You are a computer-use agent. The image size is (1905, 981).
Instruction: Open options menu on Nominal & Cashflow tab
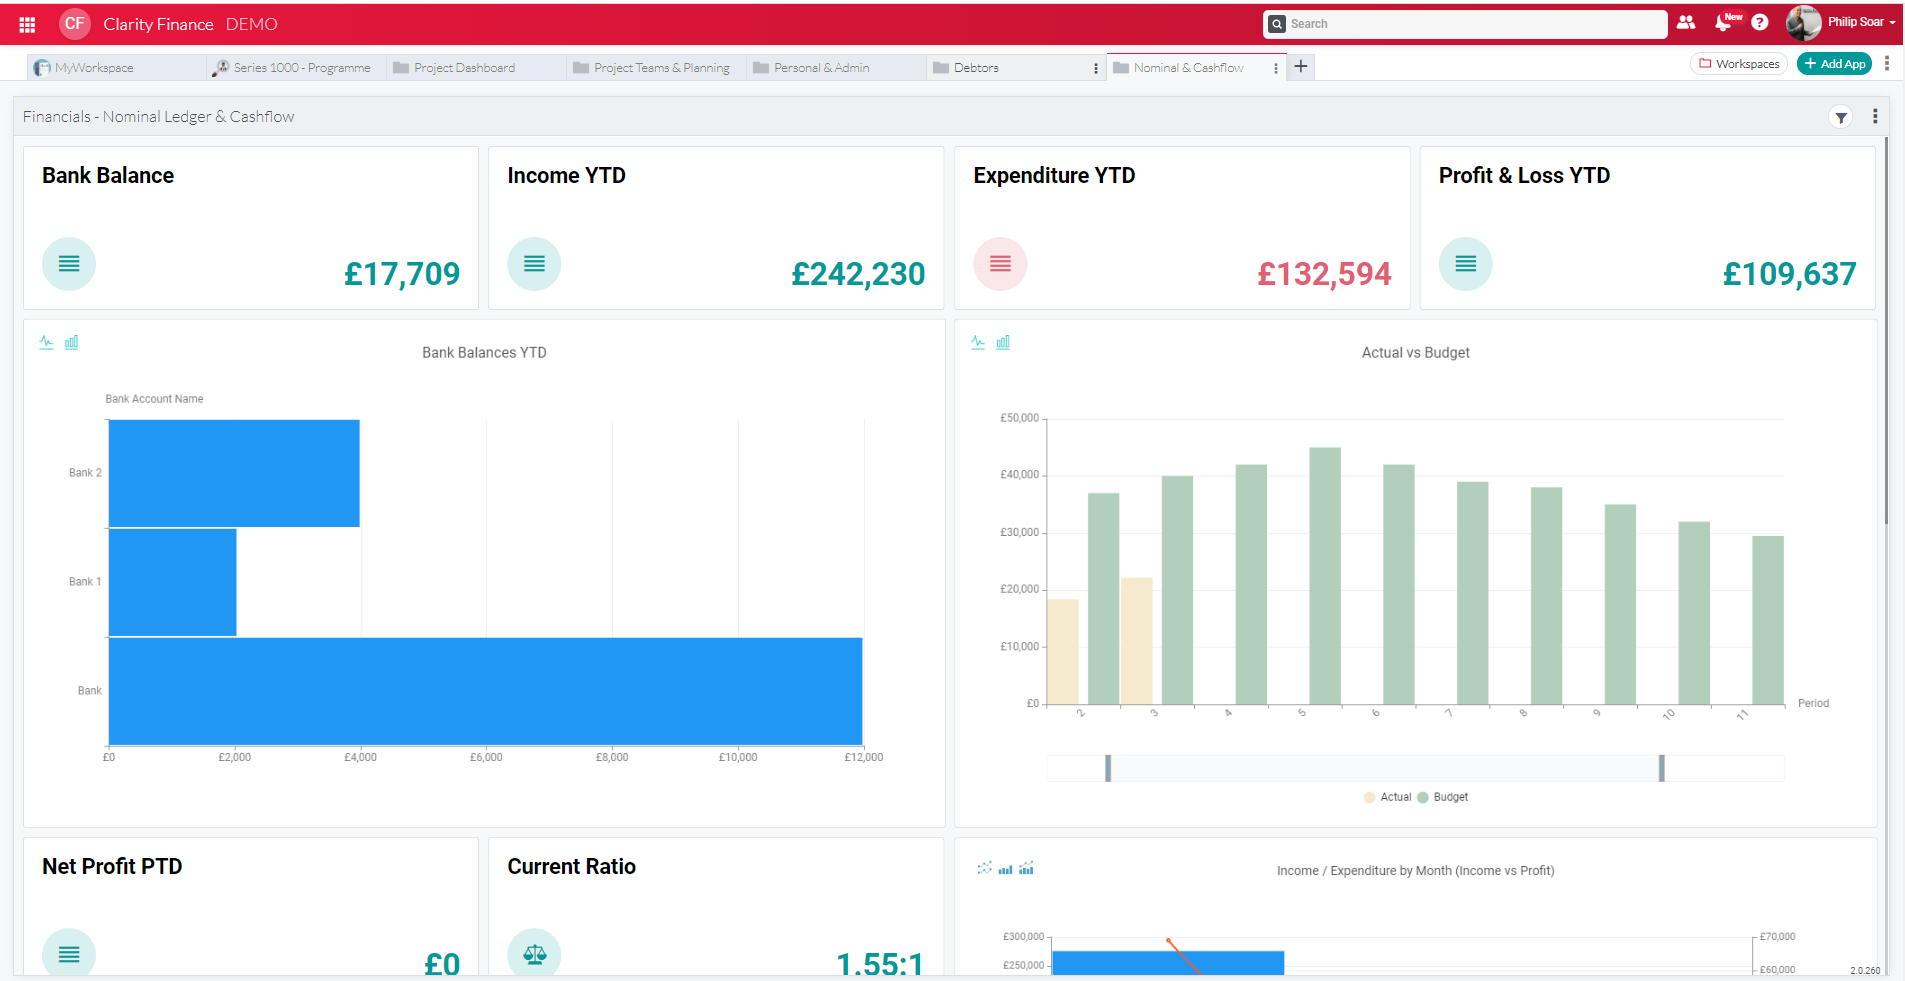pos(1275,67)
